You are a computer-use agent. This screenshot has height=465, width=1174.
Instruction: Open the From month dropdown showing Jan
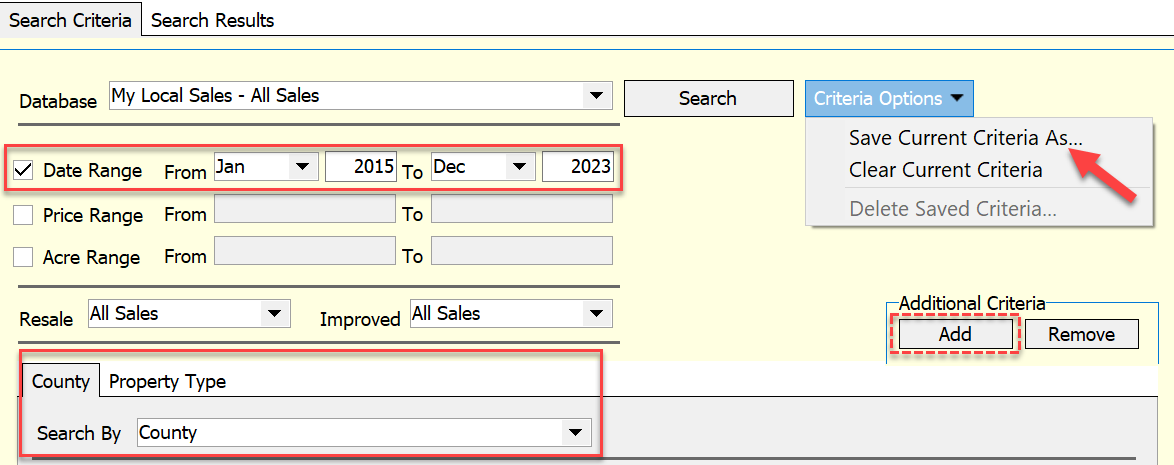click(x=267, y=167)
